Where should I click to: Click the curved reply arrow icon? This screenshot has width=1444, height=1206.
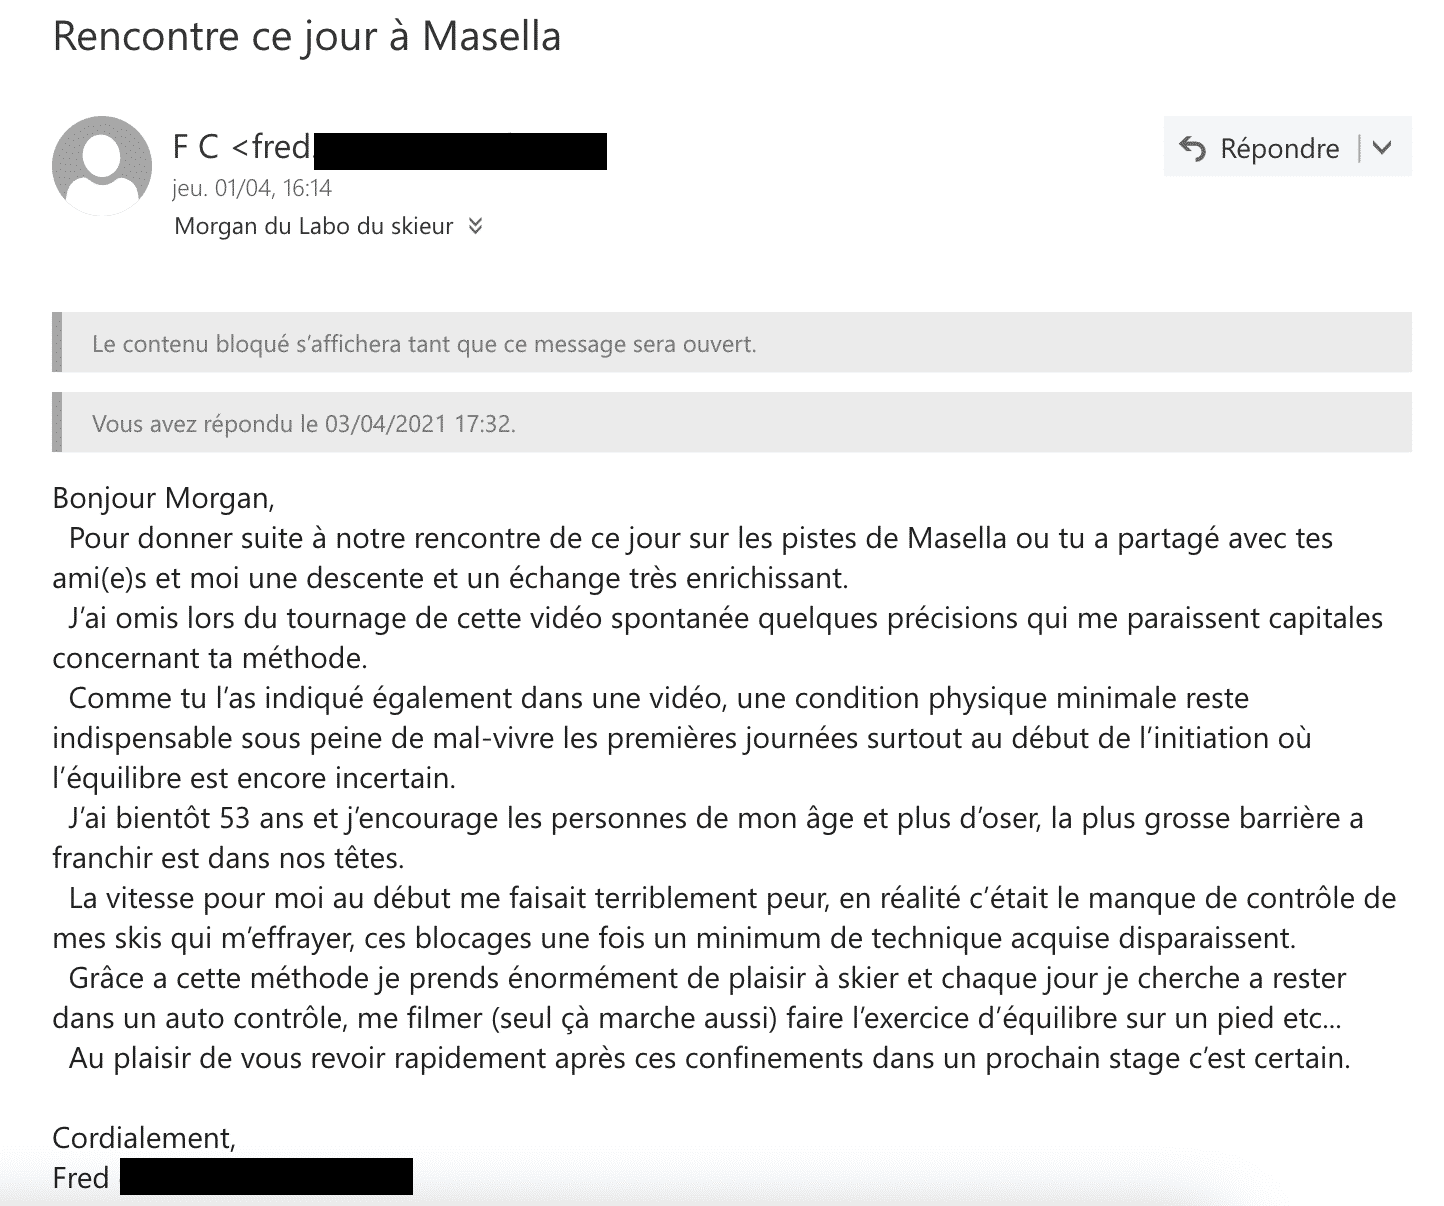click(x=1193, y=149)
